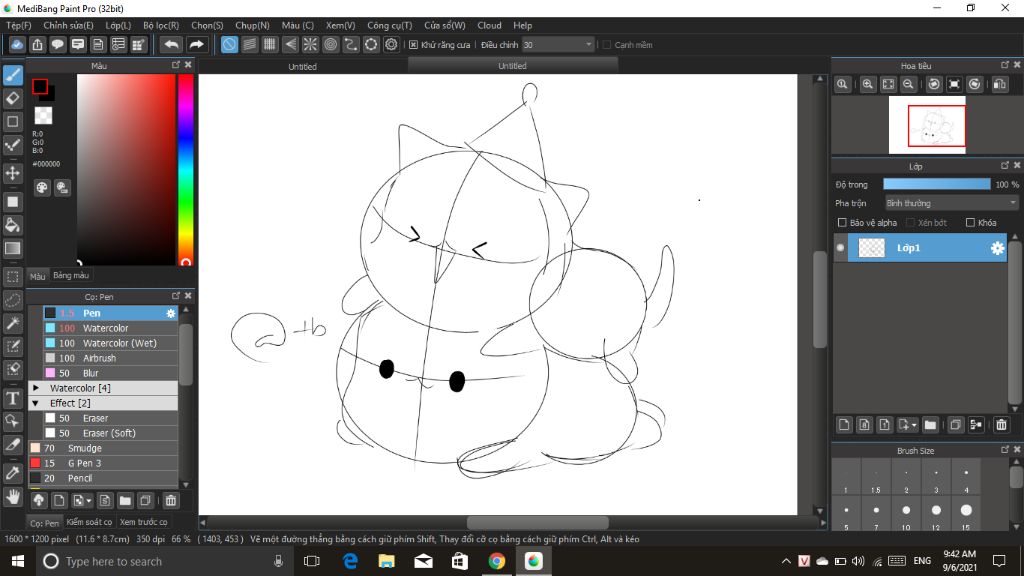Open the Lớp(L) menu

click(x=118, y=25)
